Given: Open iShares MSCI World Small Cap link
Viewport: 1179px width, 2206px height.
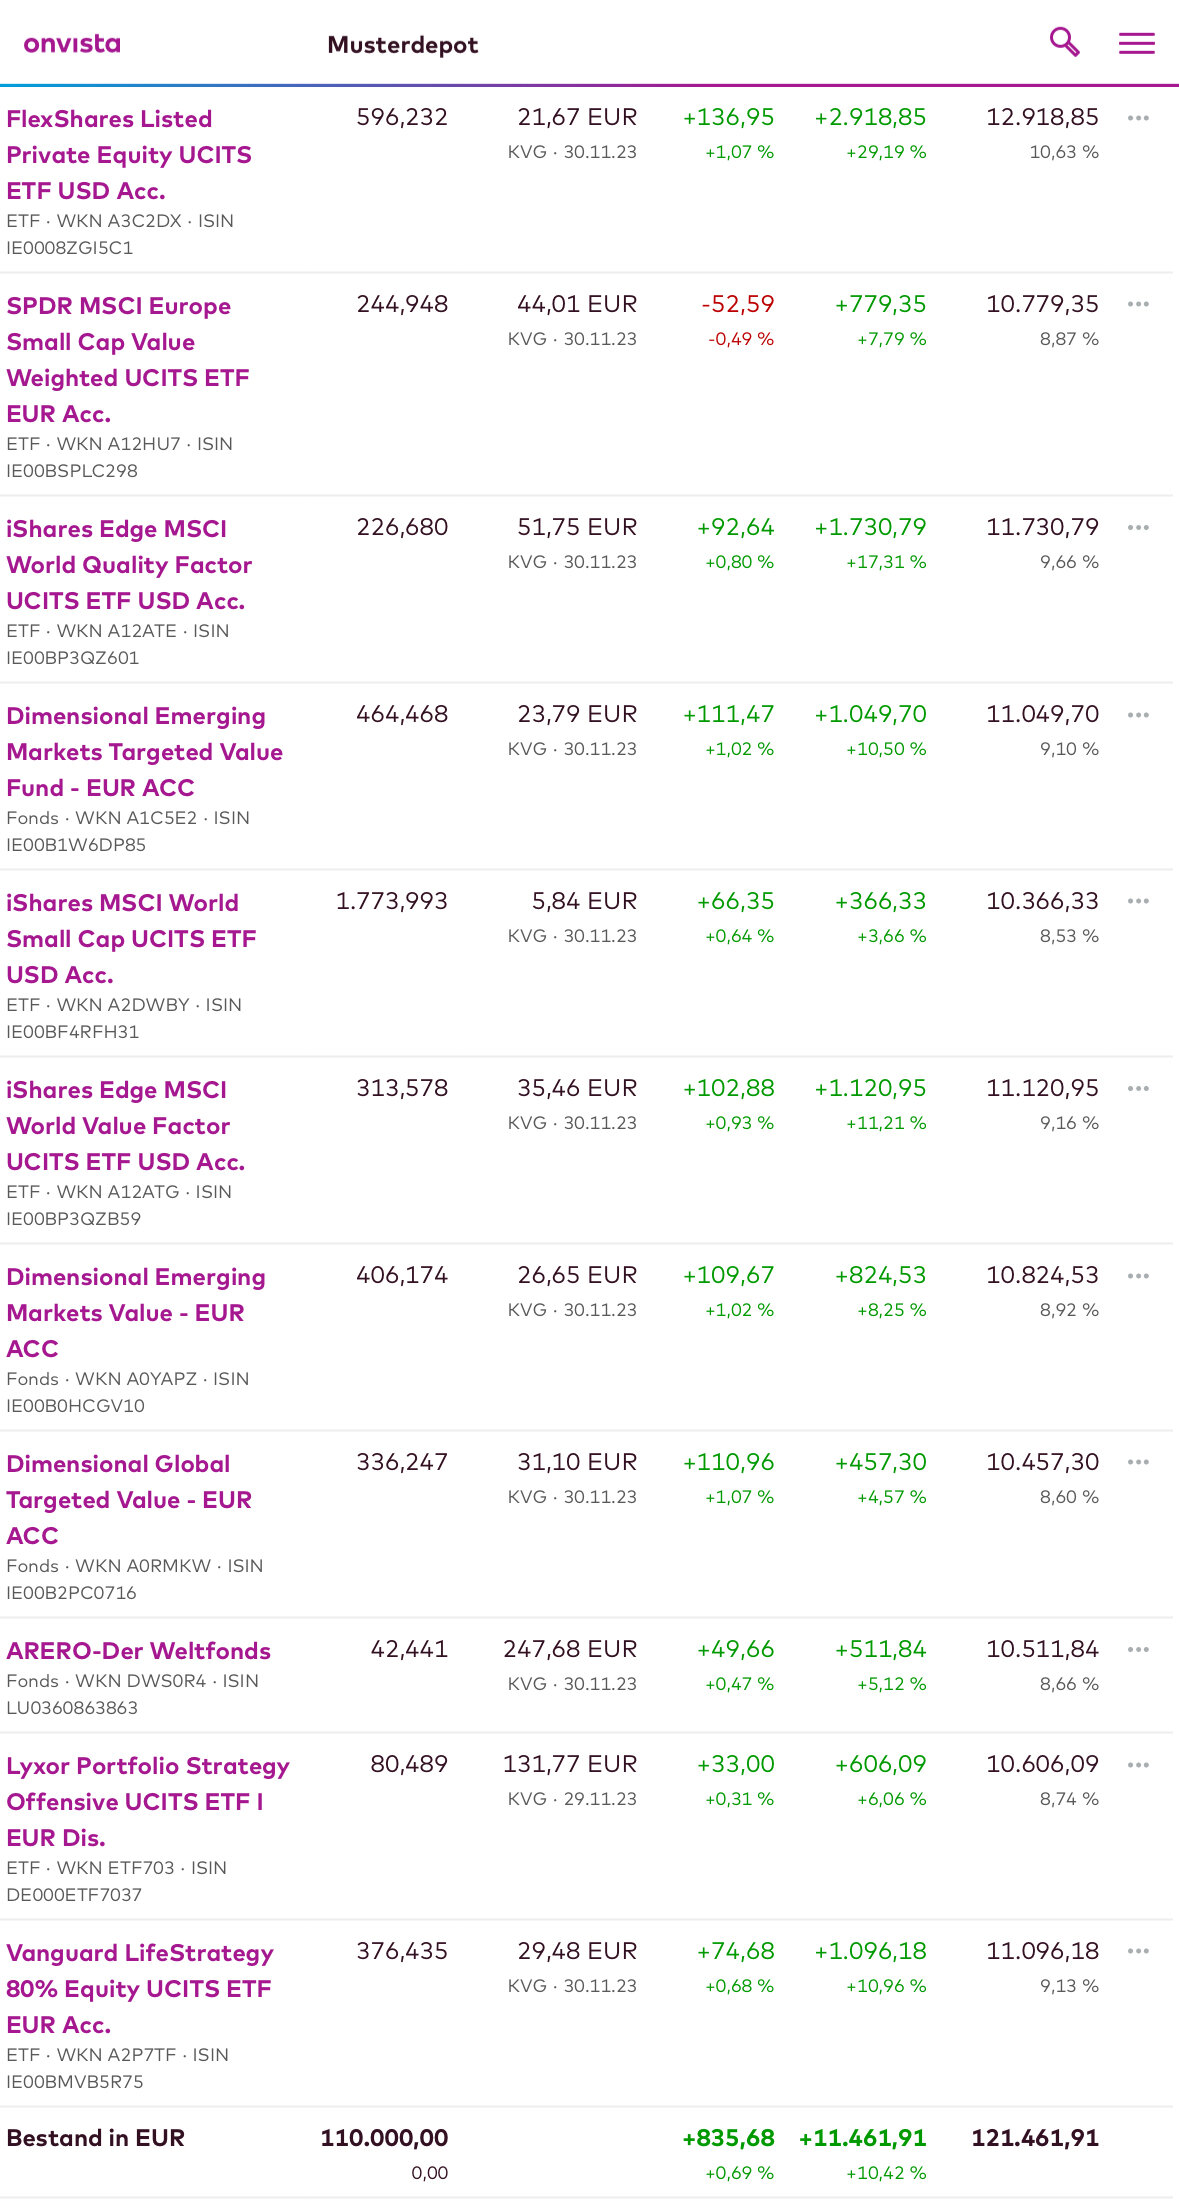Looking at the screenshot, I should coord(131,938).
